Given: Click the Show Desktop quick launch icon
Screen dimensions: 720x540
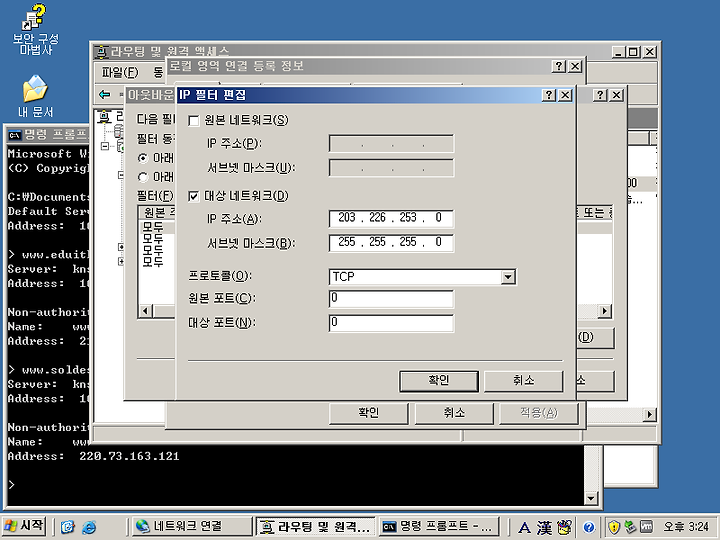Looking at the screenshot, I should pyautogui.click(x=68, y=527).
